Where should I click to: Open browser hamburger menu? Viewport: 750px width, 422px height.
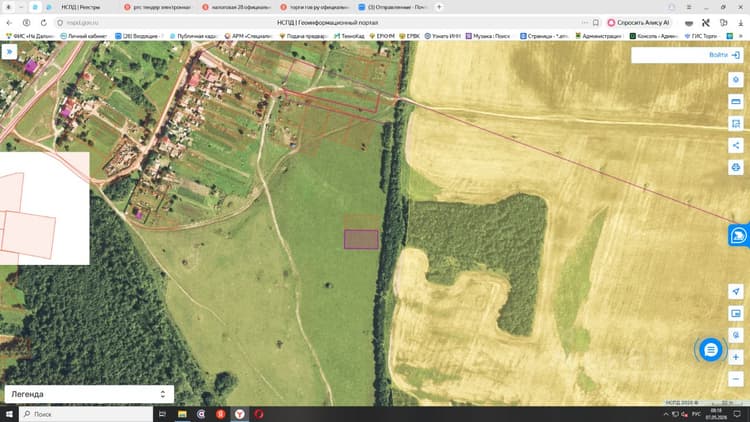(689, 7)
